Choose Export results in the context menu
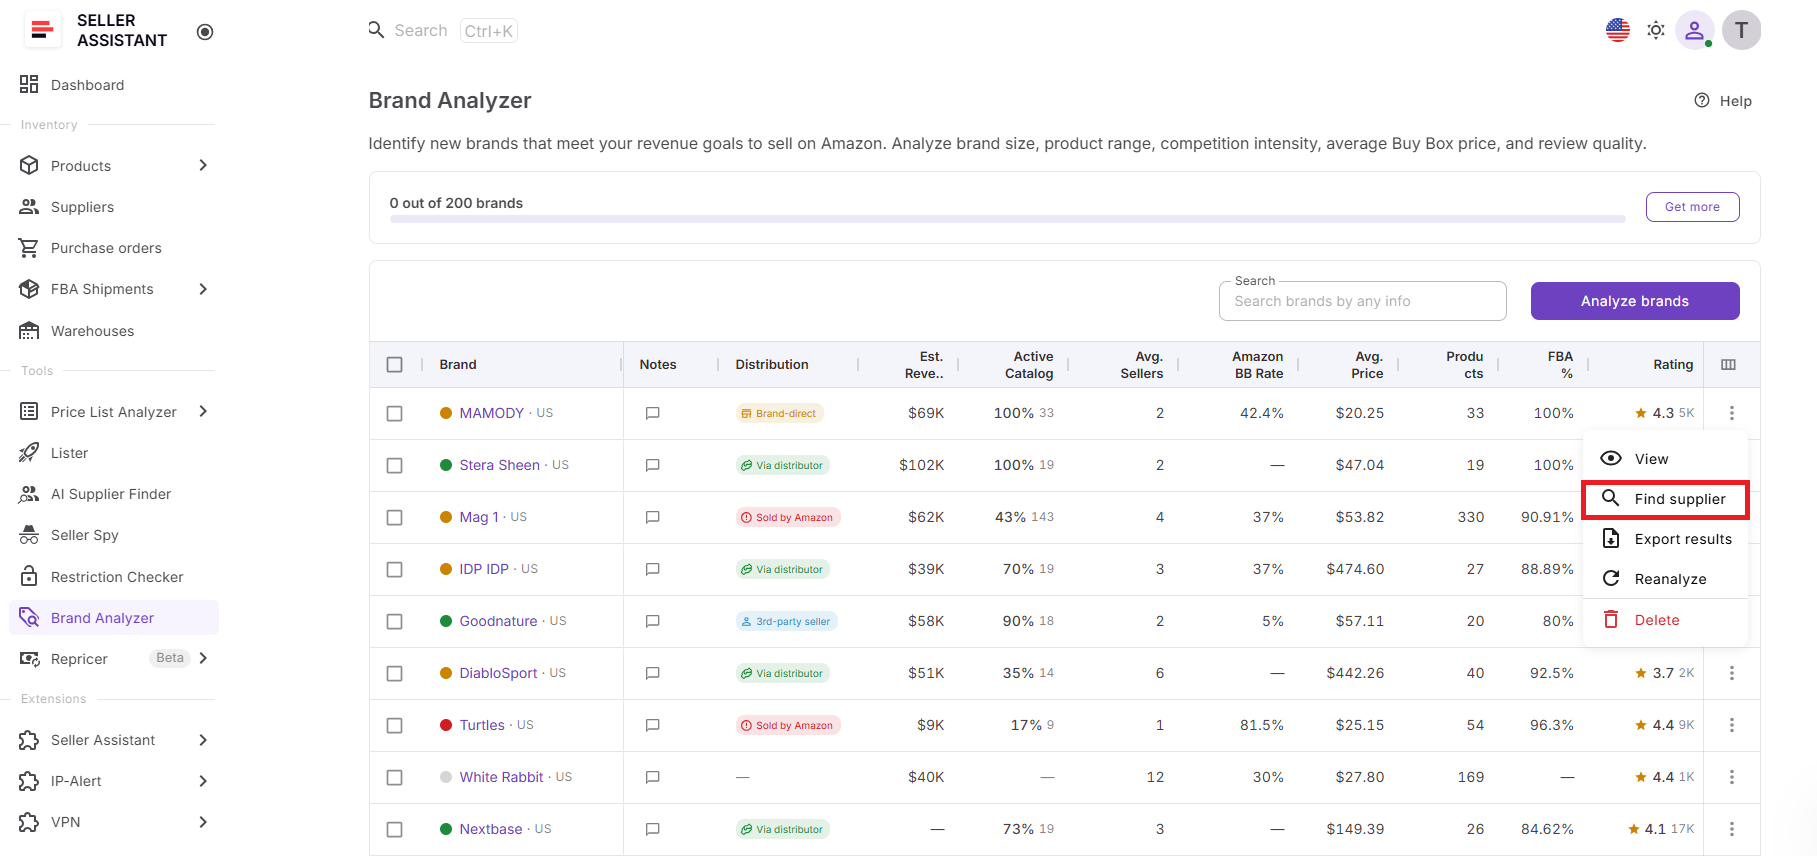Viewport: 1817px width, 856px height. click(x=1665, y=539)
